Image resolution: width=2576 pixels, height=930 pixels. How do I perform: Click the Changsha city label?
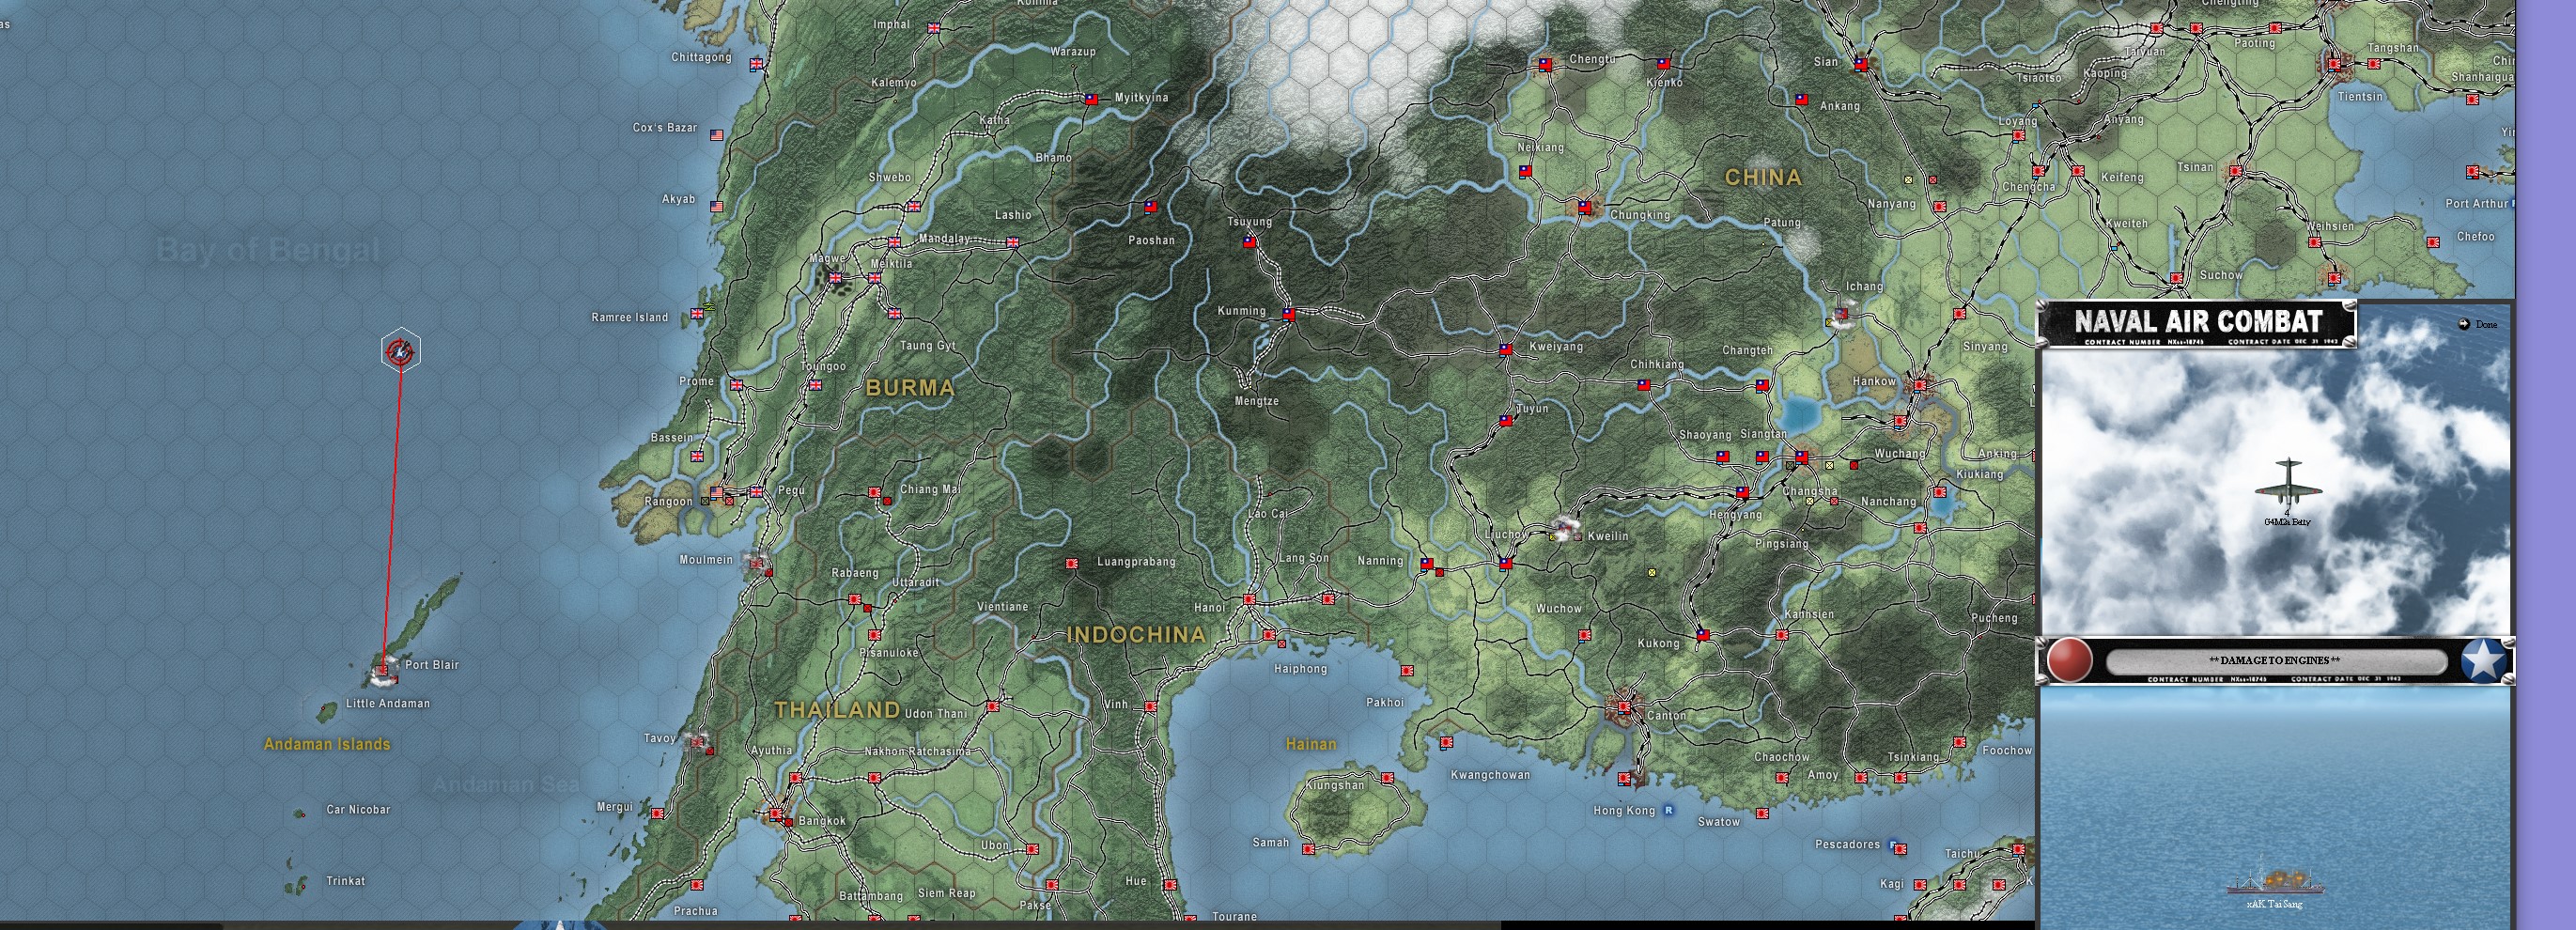(1810, 492)
